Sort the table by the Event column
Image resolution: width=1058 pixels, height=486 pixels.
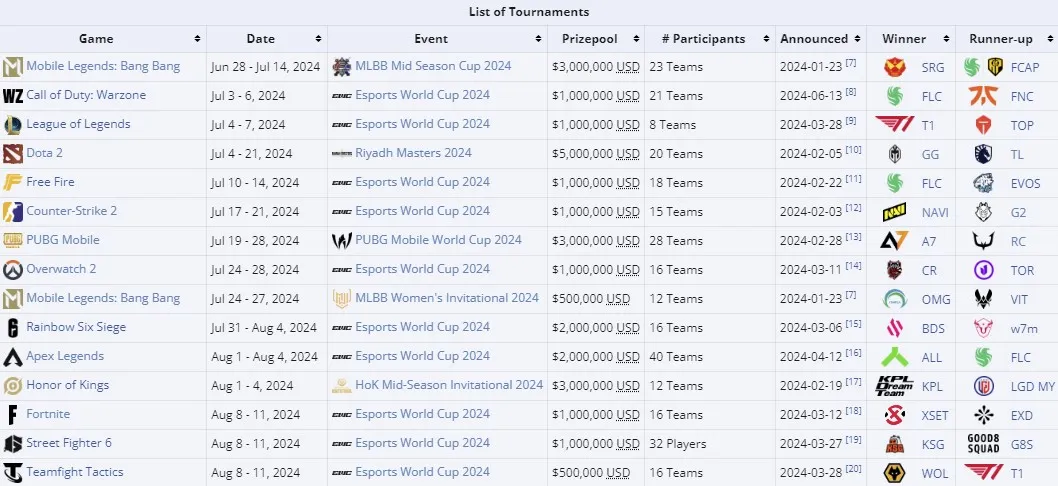tap(538, 39)
